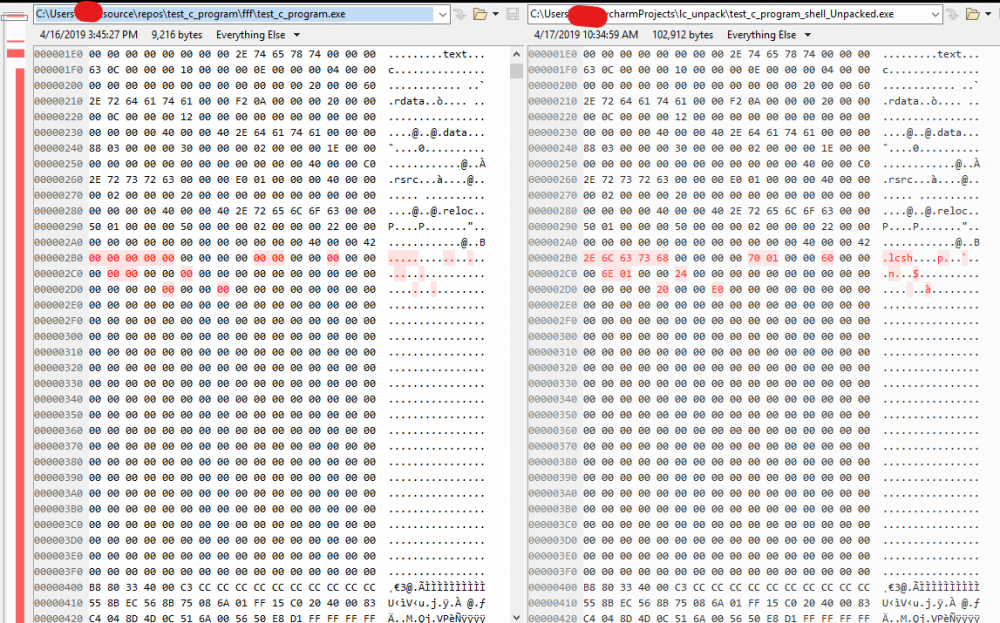The height and width of the screenshot is (623, 1000).
Task: Click byte B8 at left row 00000400
Action: [x=95, y=587]
